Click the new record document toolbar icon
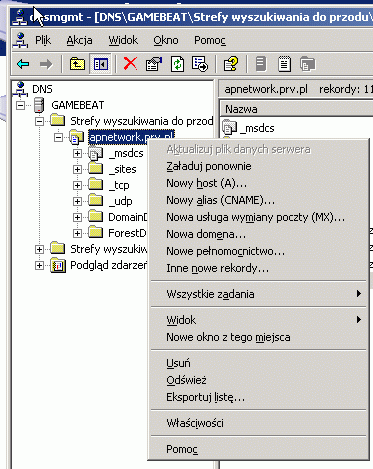373x469 pixels. point(284,64)
